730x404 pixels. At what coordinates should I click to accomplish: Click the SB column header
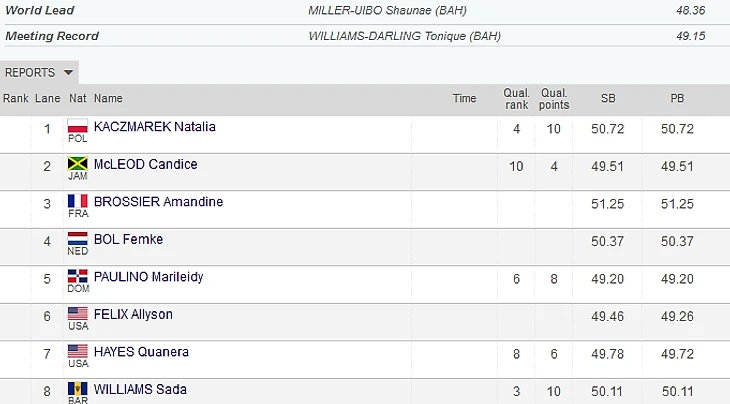click(x=608, y=99)
